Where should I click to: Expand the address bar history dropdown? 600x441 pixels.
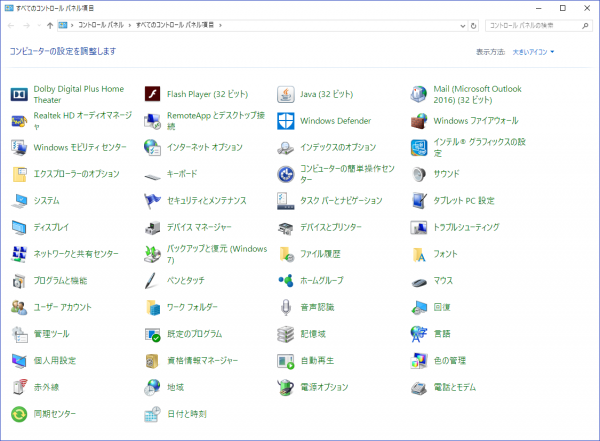coord(463,26)
